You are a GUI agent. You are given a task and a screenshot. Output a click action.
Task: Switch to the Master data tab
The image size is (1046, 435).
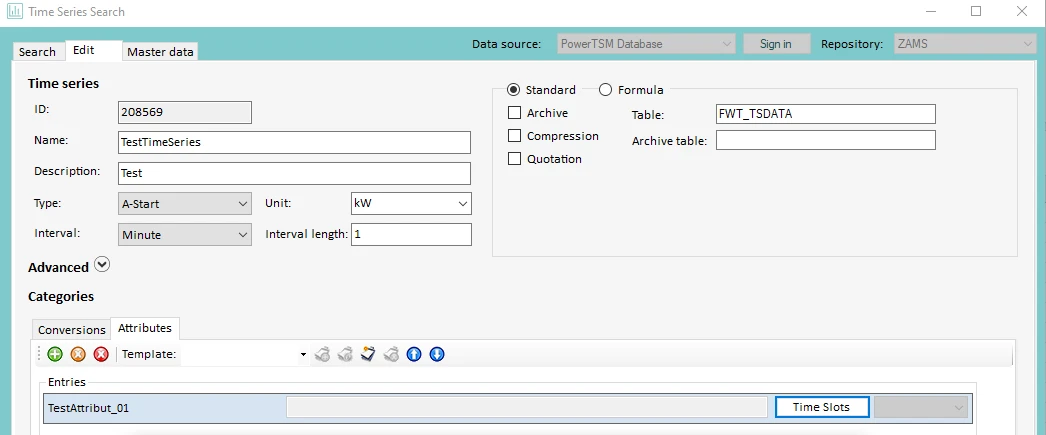[161, 52]
